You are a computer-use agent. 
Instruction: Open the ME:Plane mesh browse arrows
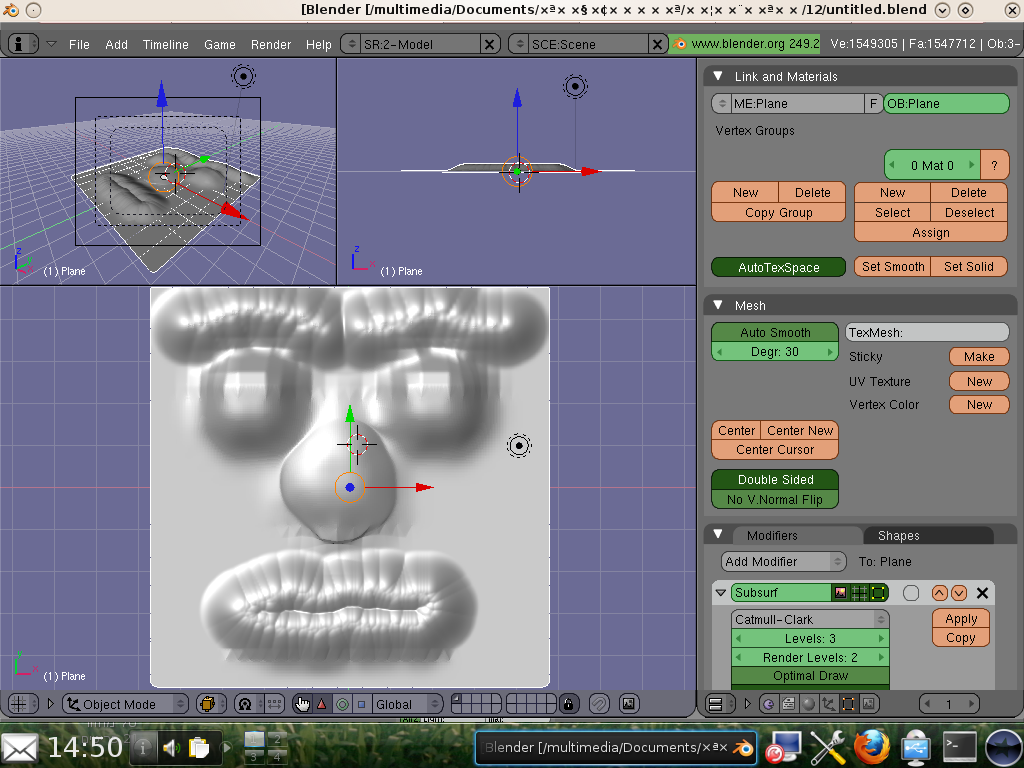click(x=722, y=104)
